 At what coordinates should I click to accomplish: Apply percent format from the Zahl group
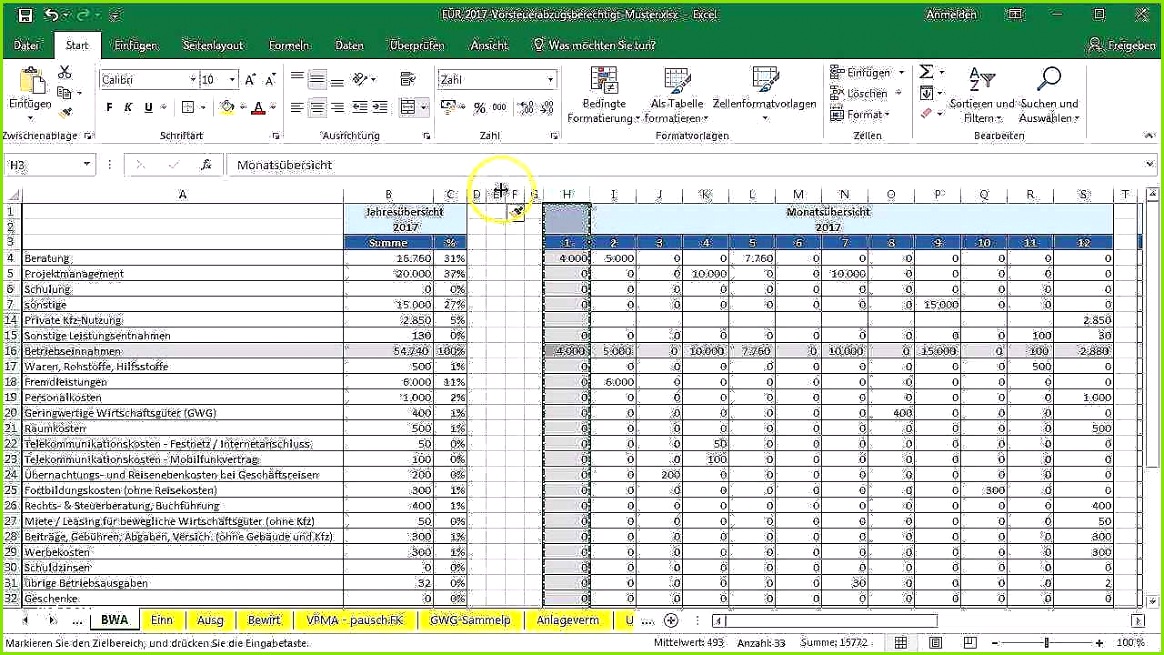[x=480, y=107]
